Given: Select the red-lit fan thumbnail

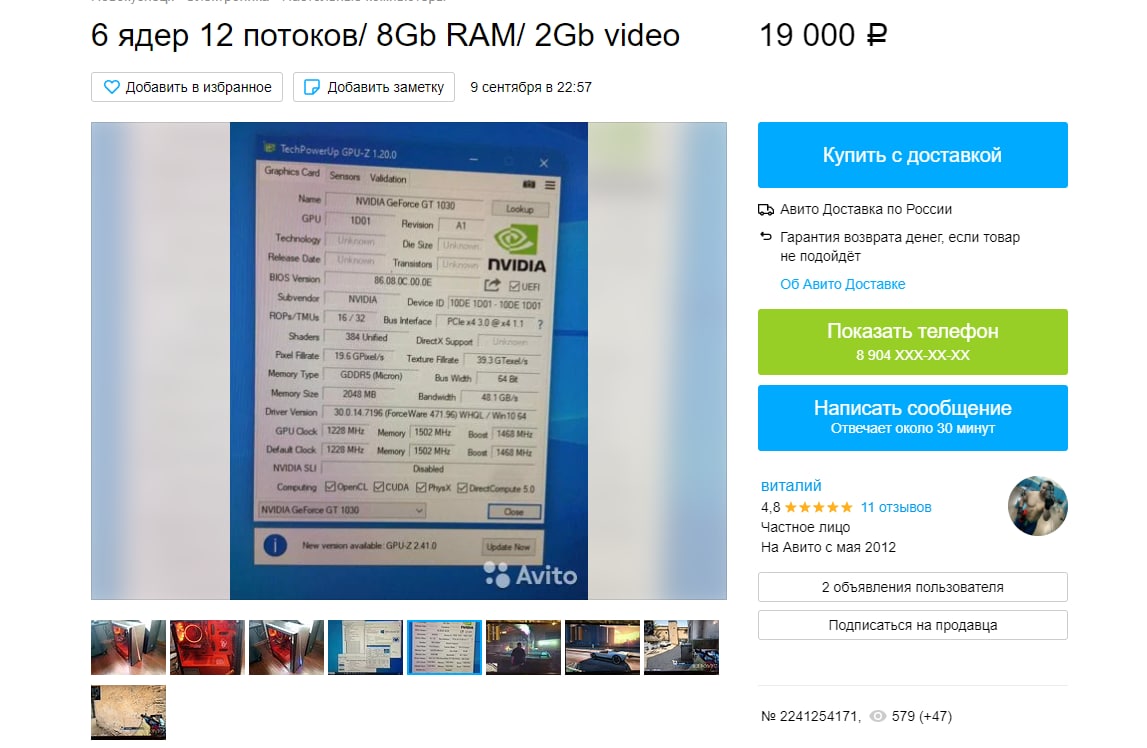Looking at the screenshot, I should click(207, 647).
